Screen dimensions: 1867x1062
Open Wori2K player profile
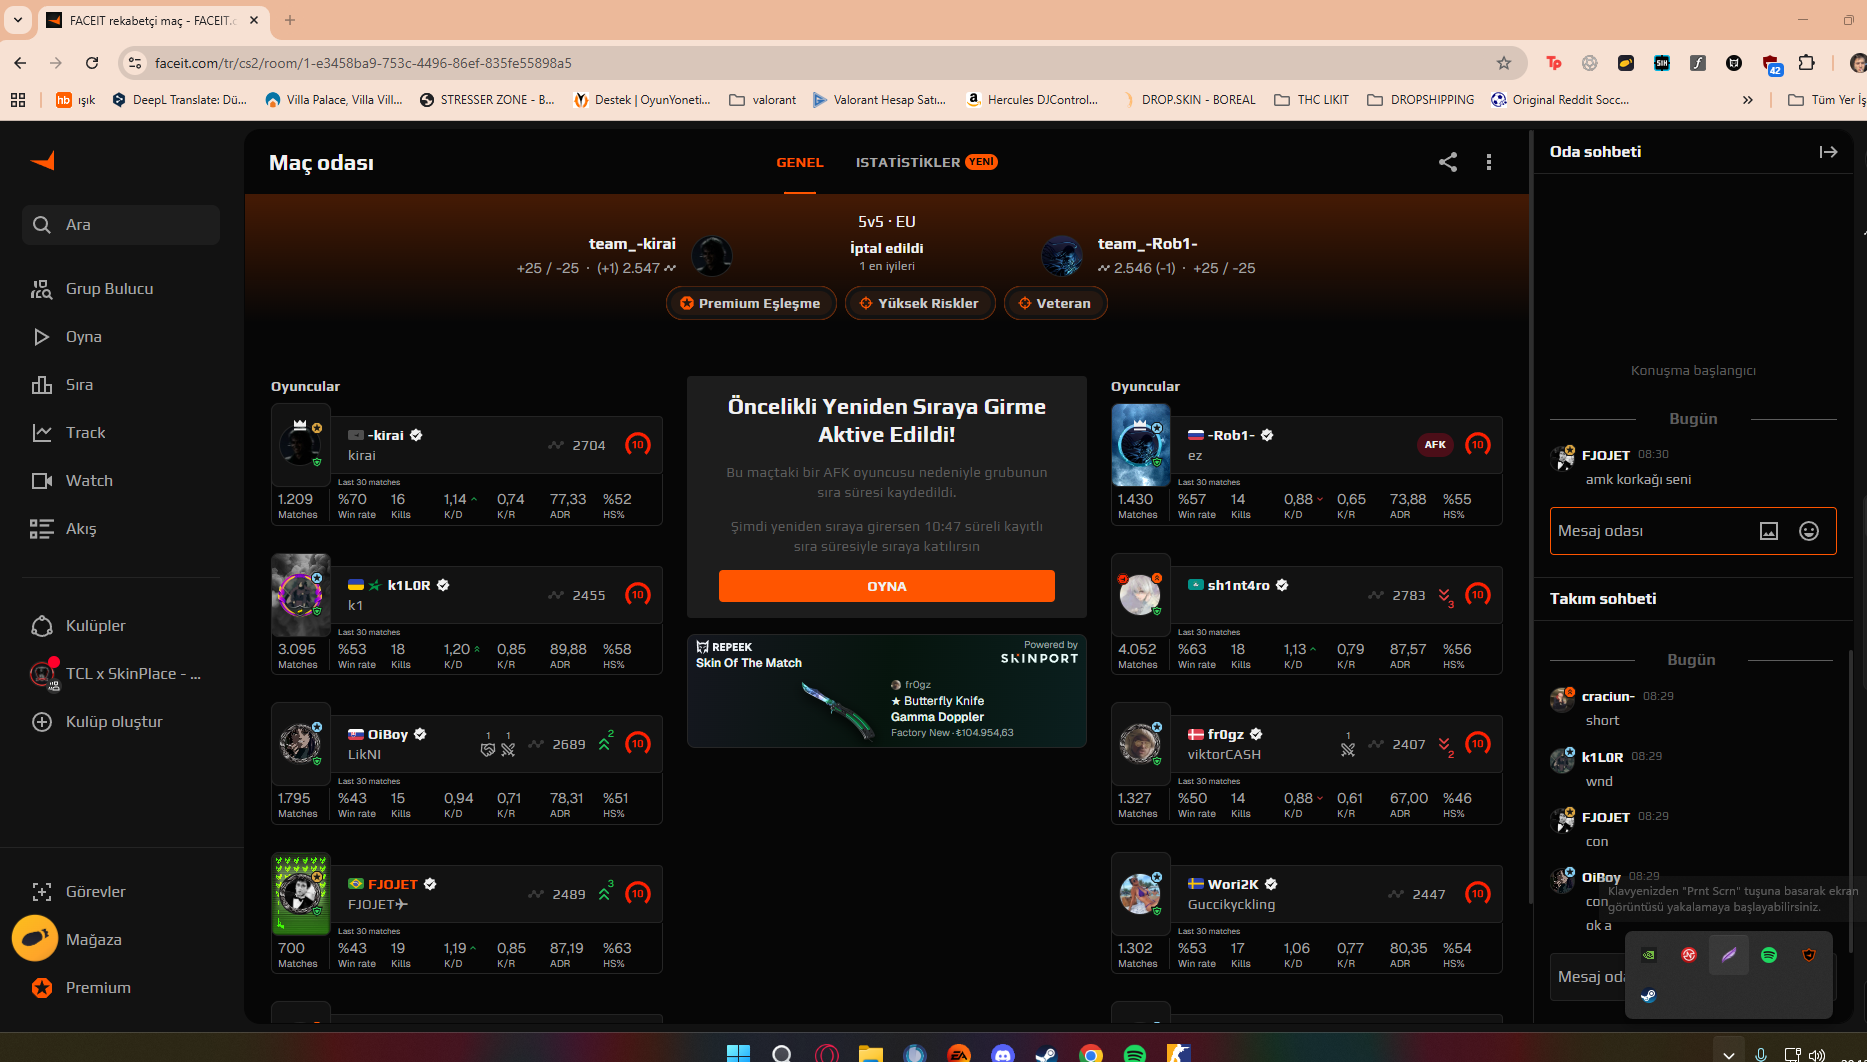(1233, 884)
